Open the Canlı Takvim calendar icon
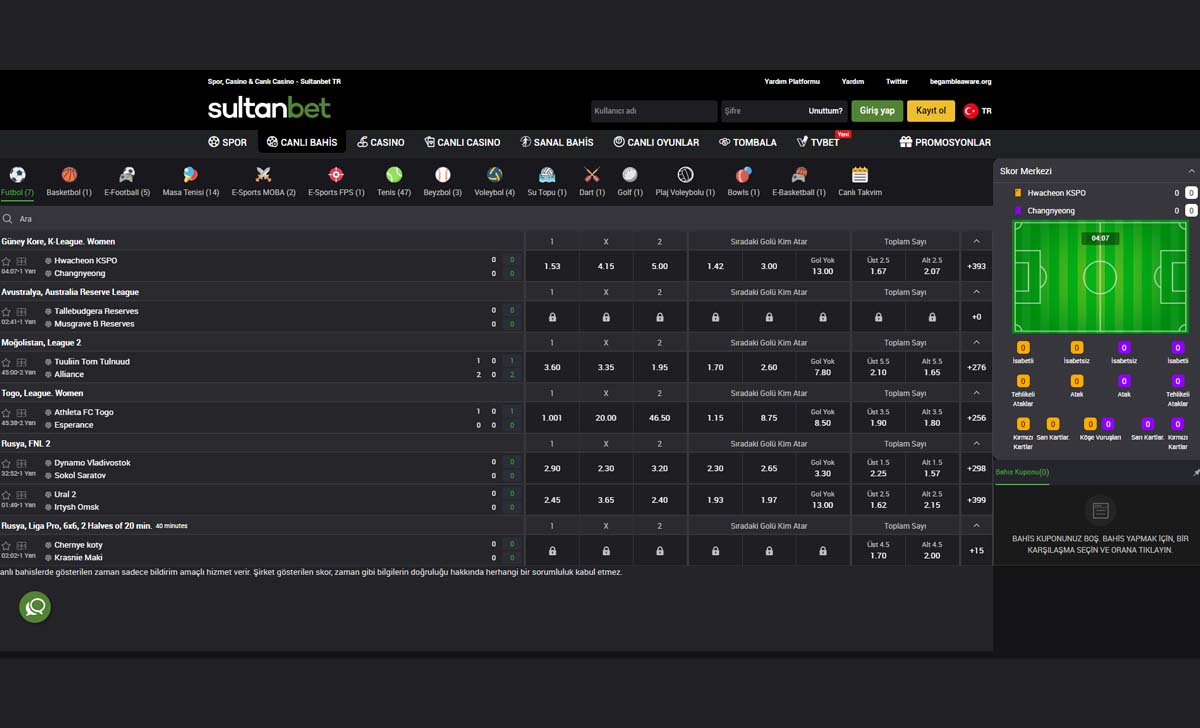This screenshot has height=728, width=1200. click(x=860, y=174)
